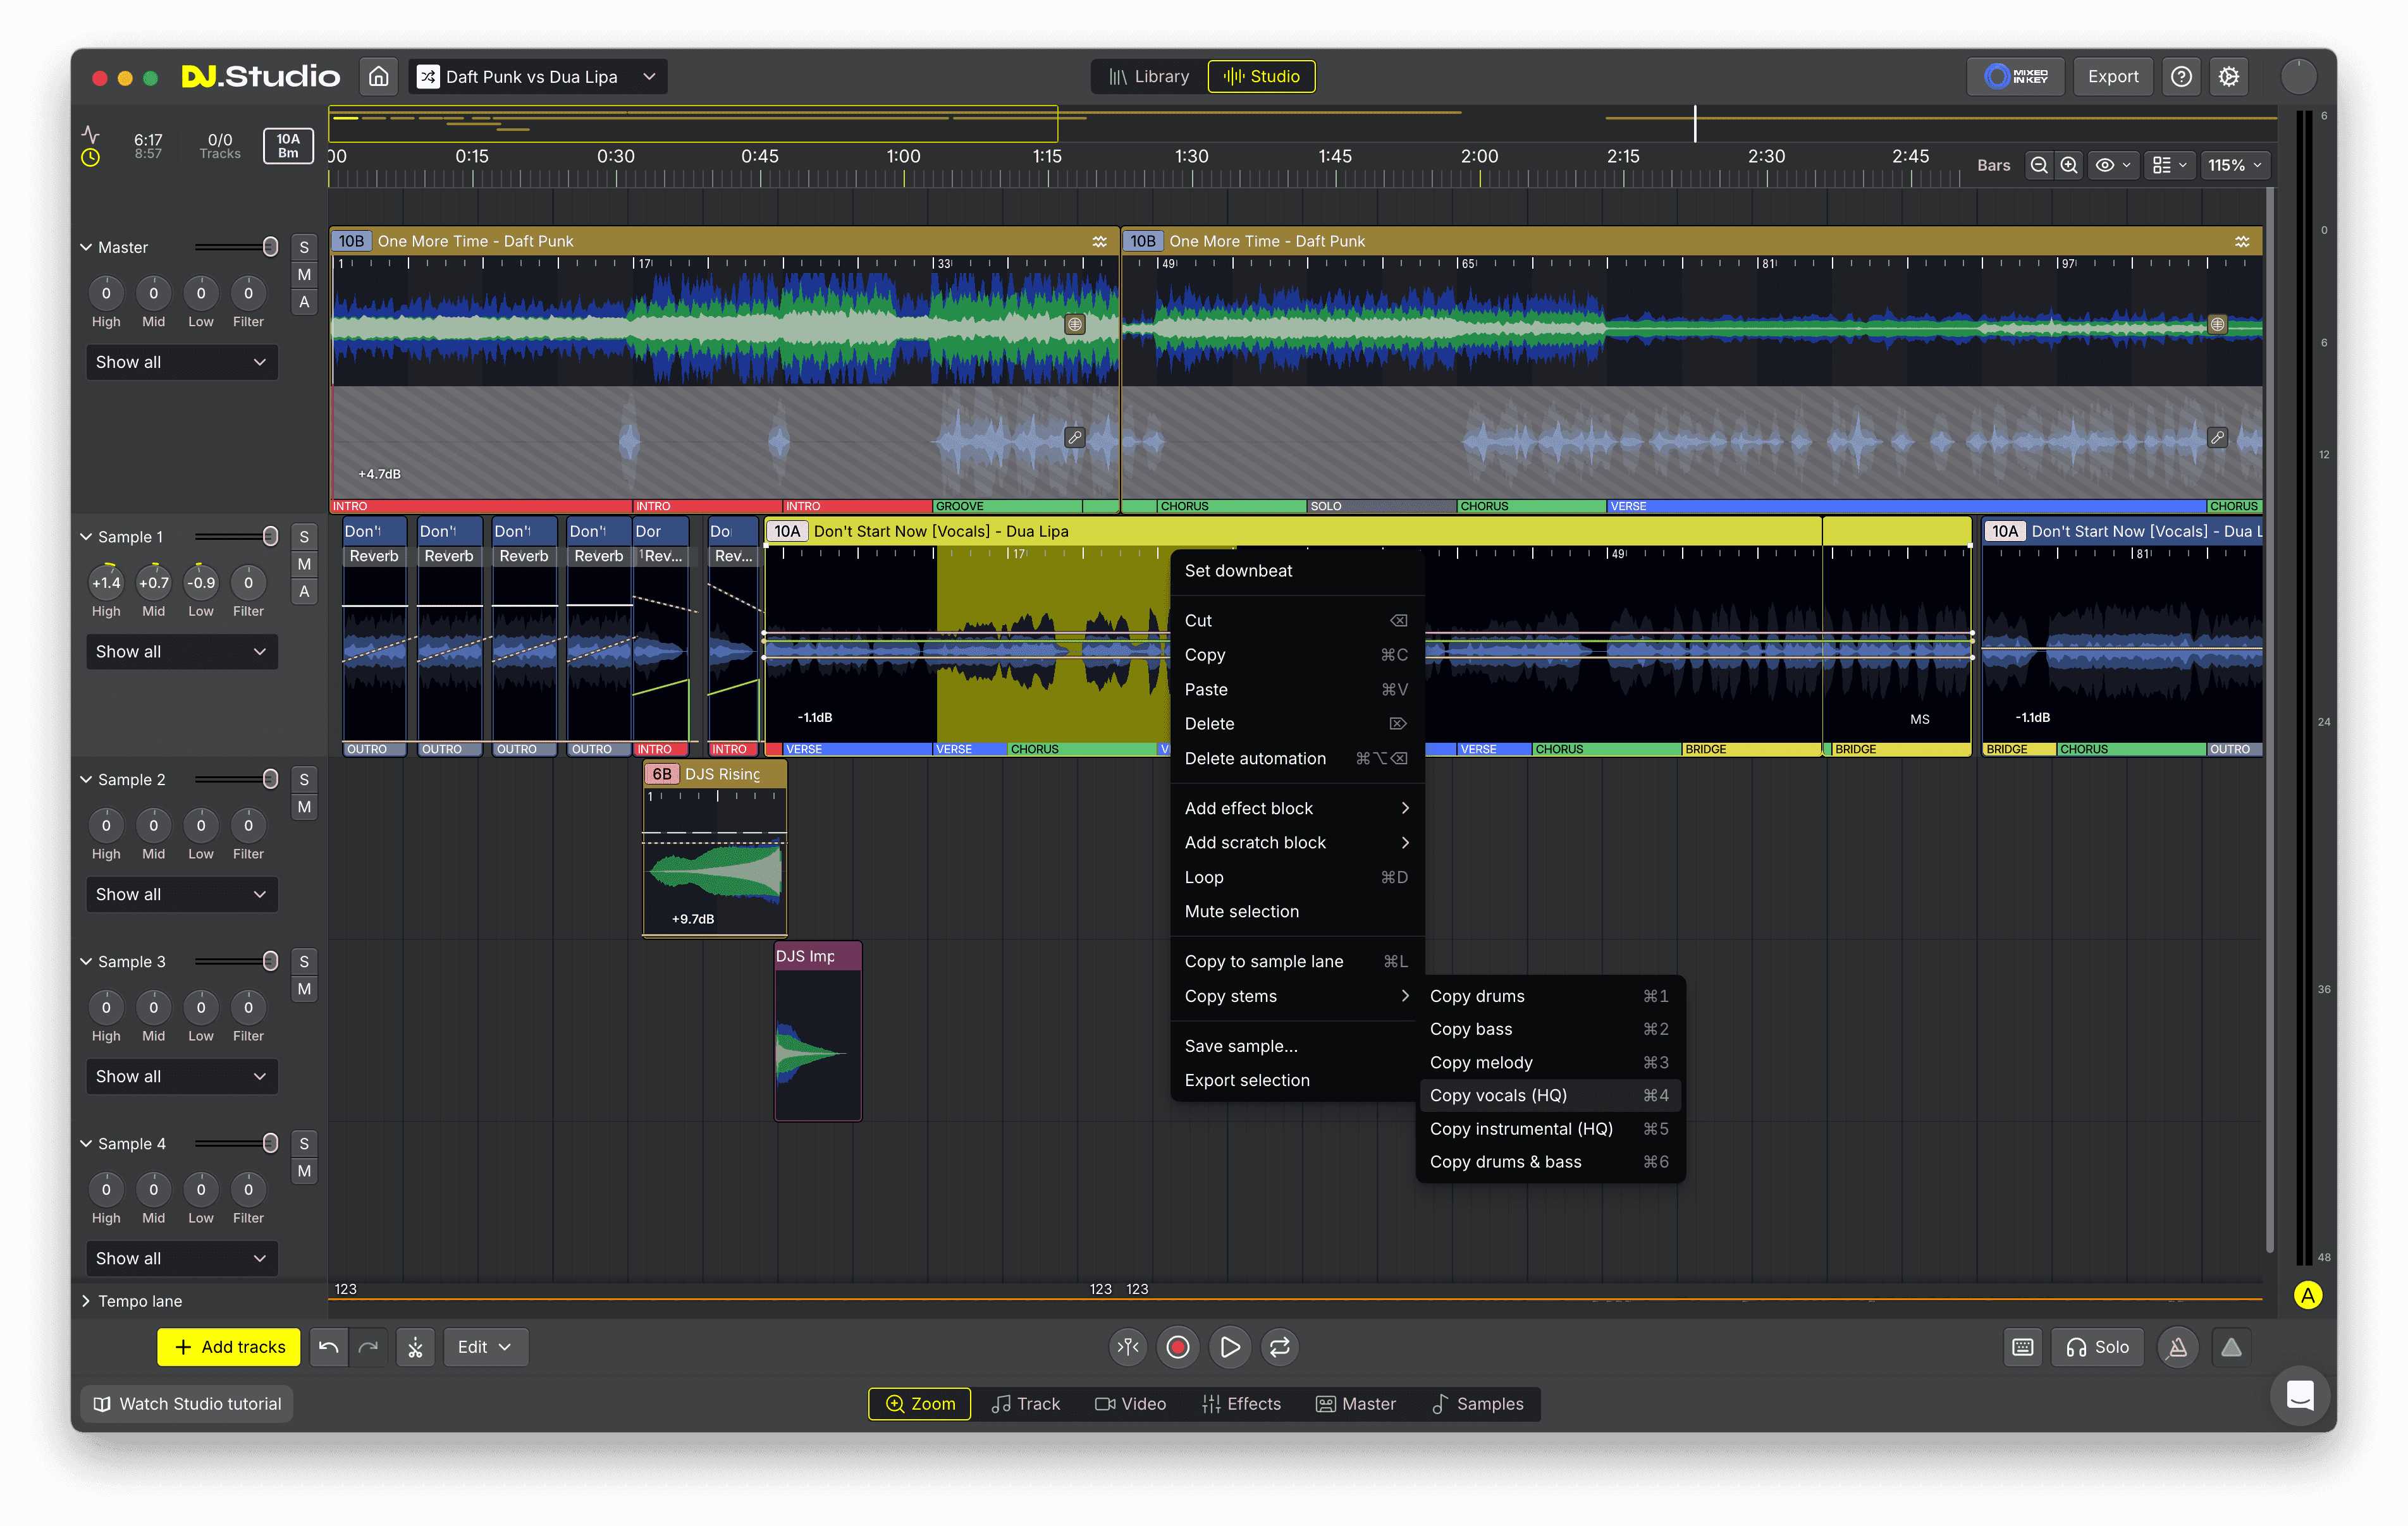The width and height of the screenshot is (2408, 1526).
Task: Click the Export button
Action: 2112,76
